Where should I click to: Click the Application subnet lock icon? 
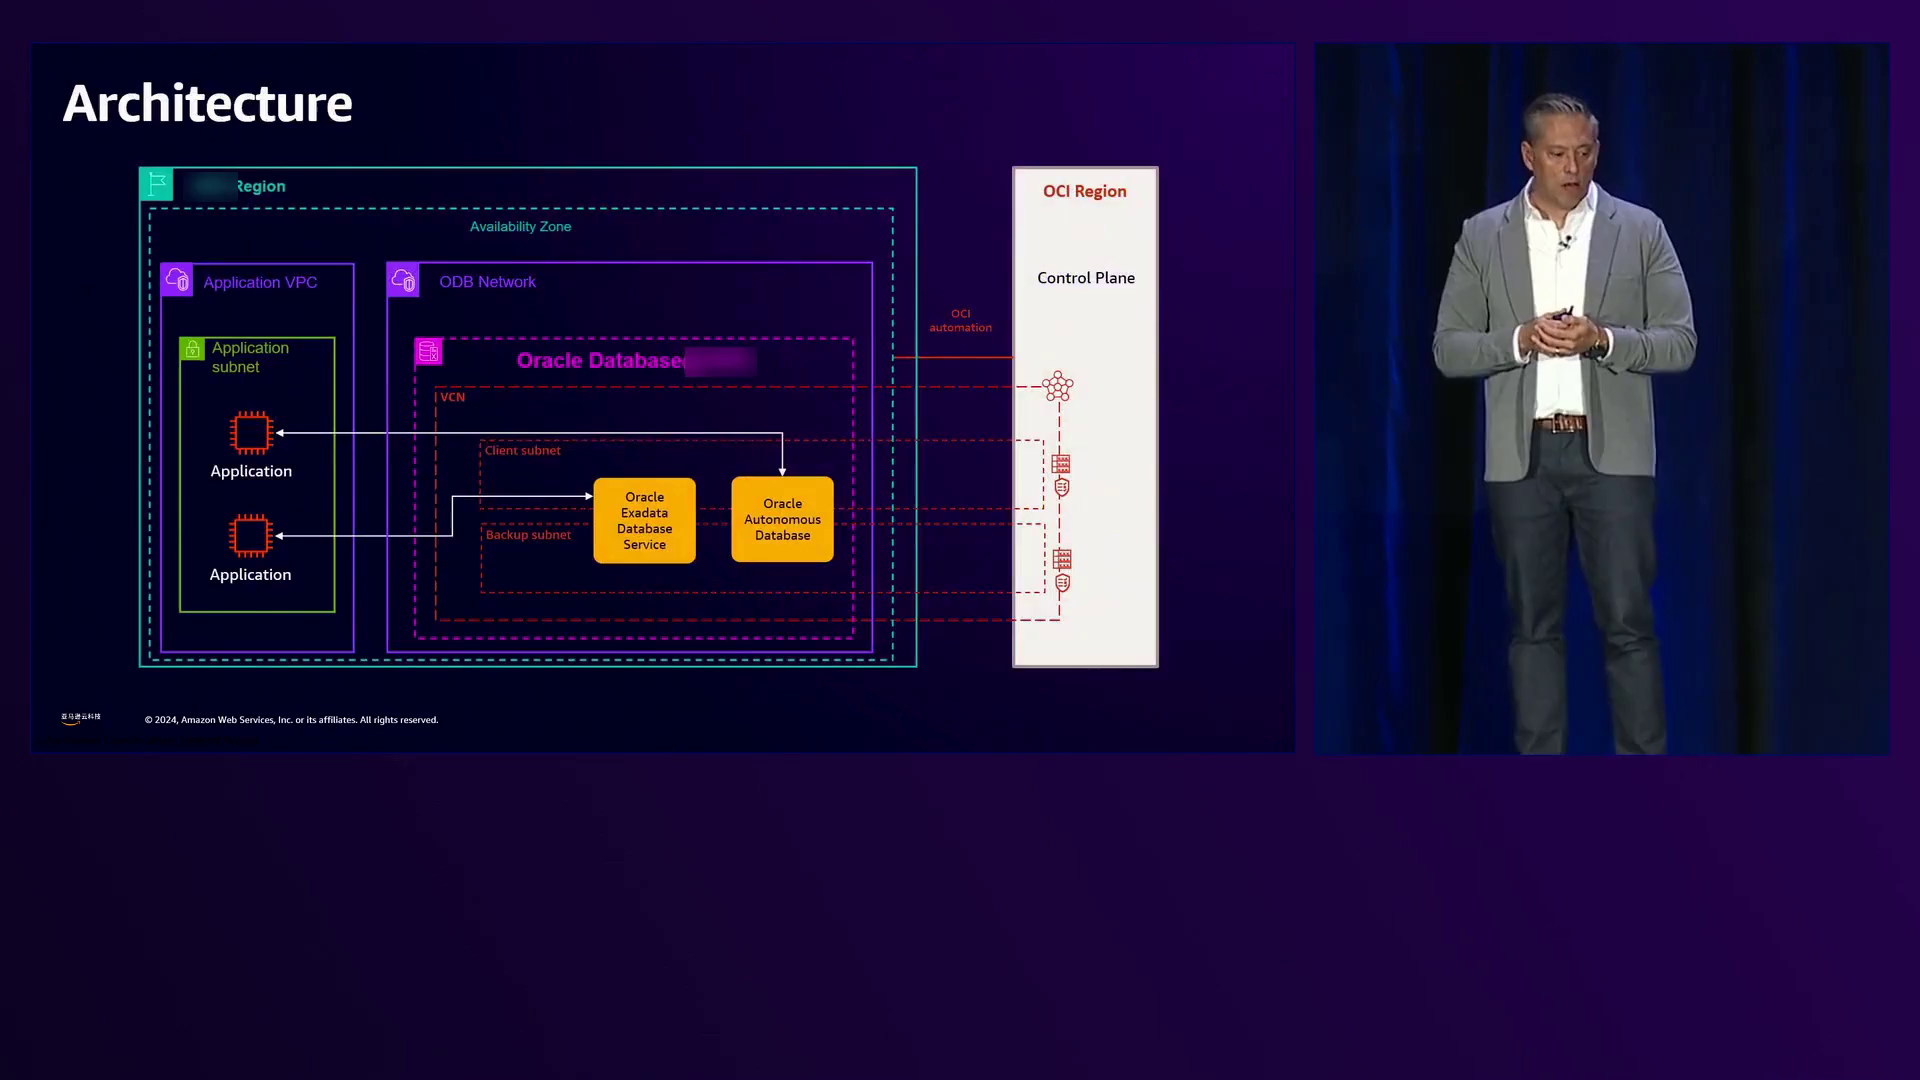click(x=192, y=349)
